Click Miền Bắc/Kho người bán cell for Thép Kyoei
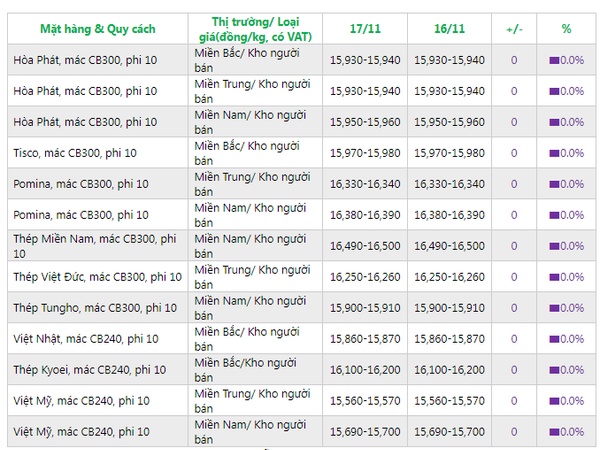This screenshot has width=600, height=450. click(247, 370)
